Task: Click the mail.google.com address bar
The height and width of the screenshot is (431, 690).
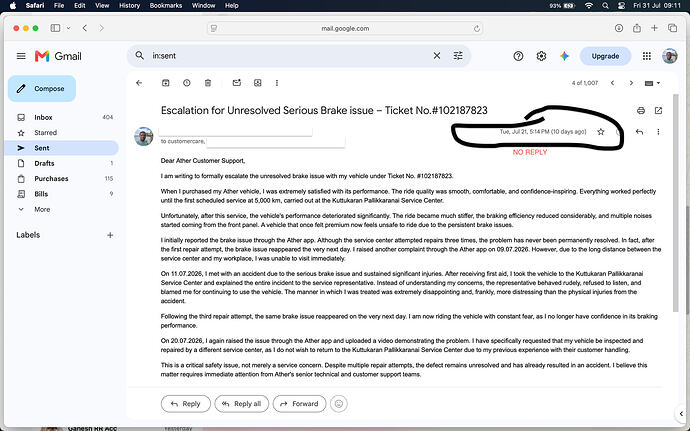Action: [x=345, y=29]
